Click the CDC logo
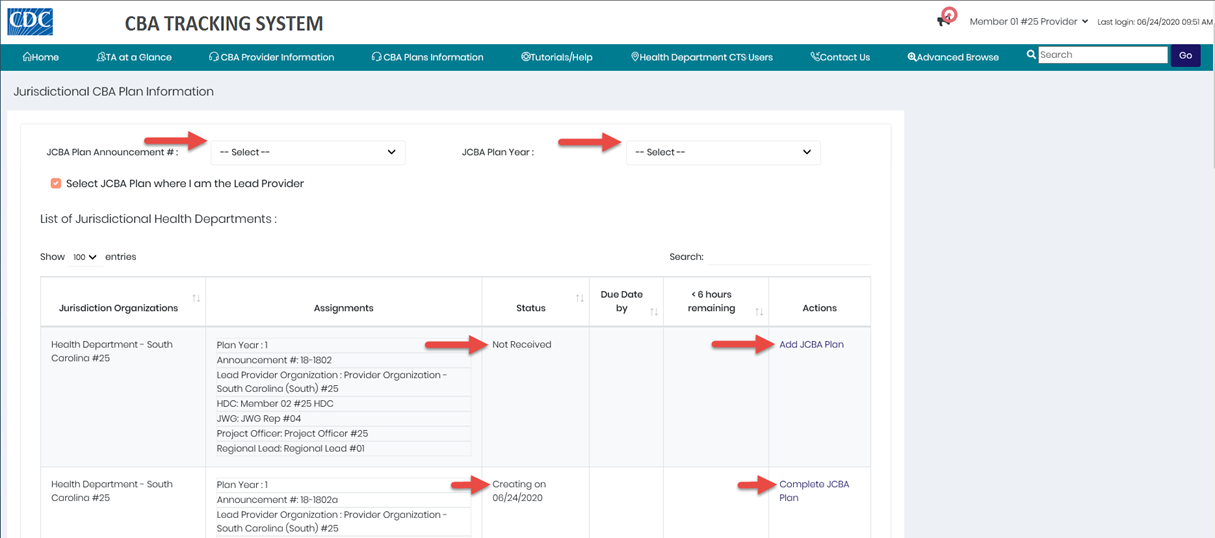Viewport: 1215px width, 538px height. 30,20
